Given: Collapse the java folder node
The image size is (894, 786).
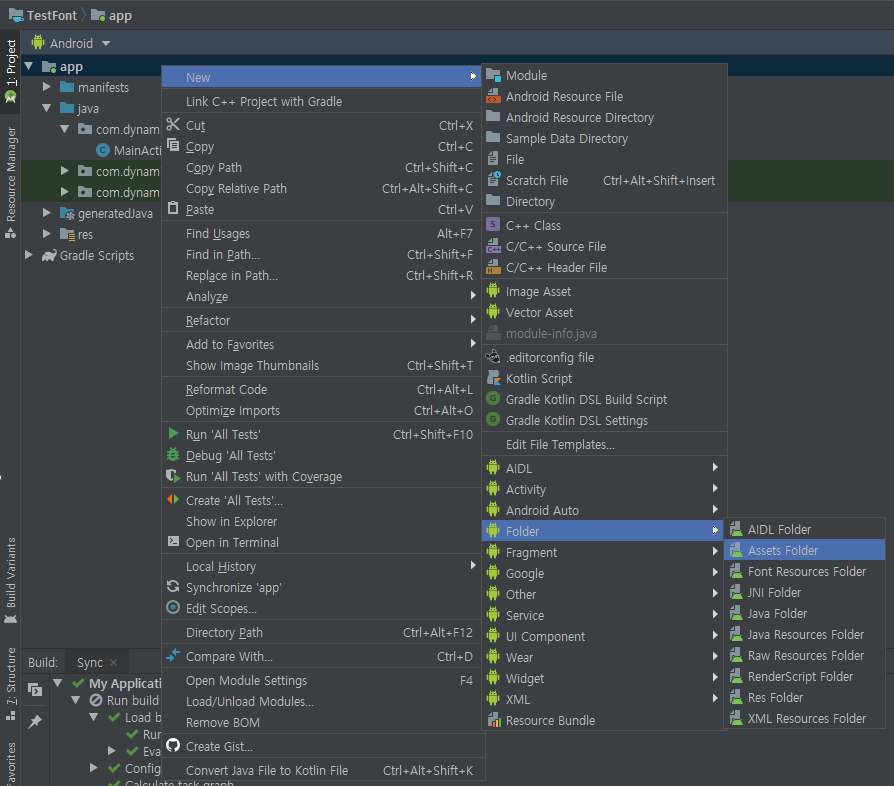Looking at the screenshot, I should pos(47,108).
